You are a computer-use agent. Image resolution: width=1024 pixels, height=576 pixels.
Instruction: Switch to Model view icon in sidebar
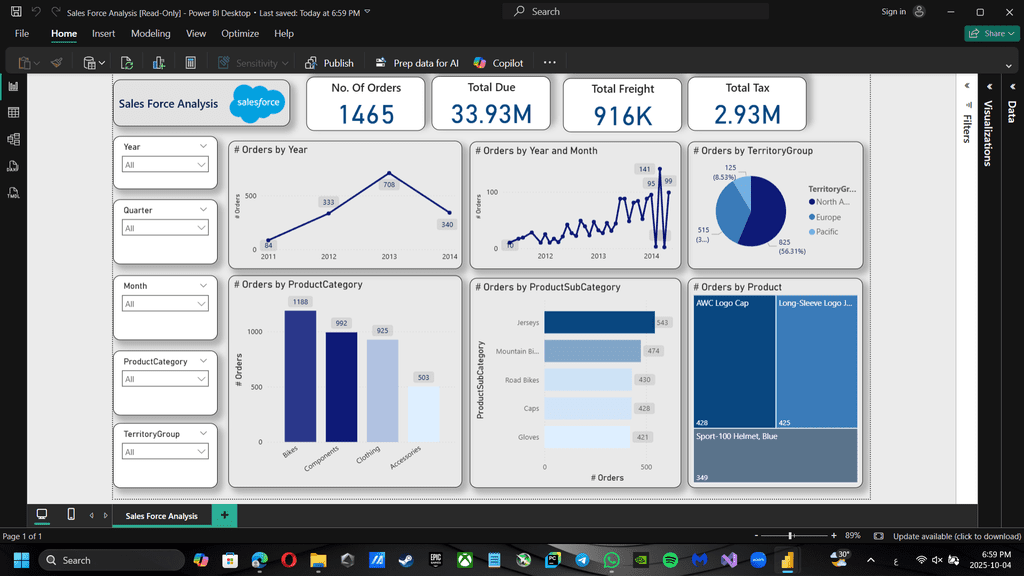pos(14,139)
